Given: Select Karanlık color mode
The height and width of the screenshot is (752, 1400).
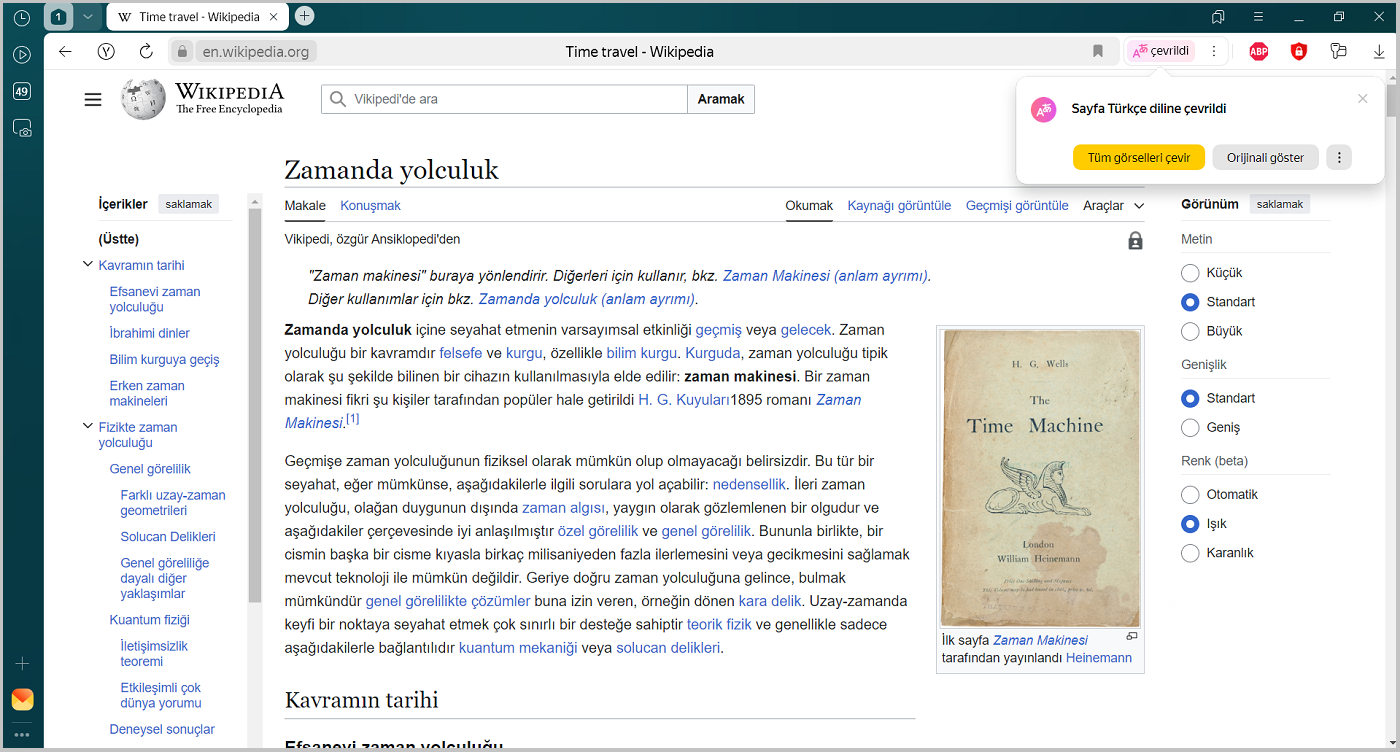Looking at the screenshot, I should point(1190,553).
